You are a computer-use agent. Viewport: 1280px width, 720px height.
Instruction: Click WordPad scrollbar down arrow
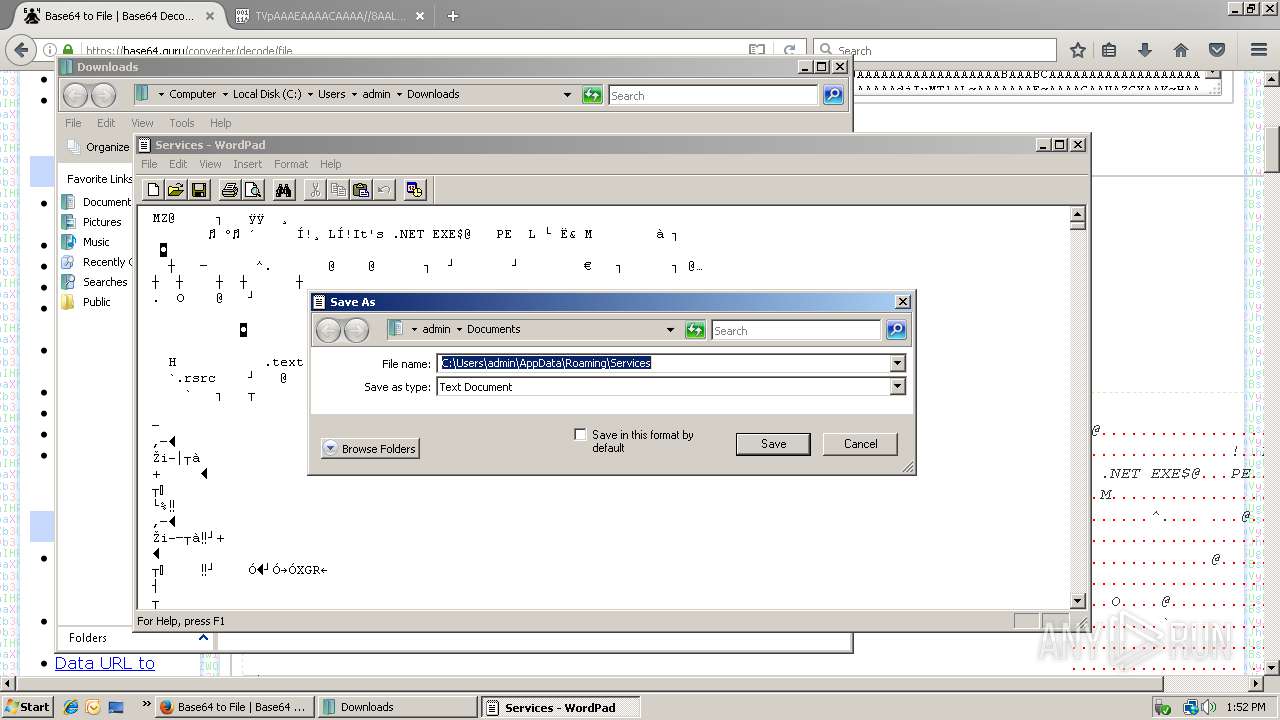1077,601
